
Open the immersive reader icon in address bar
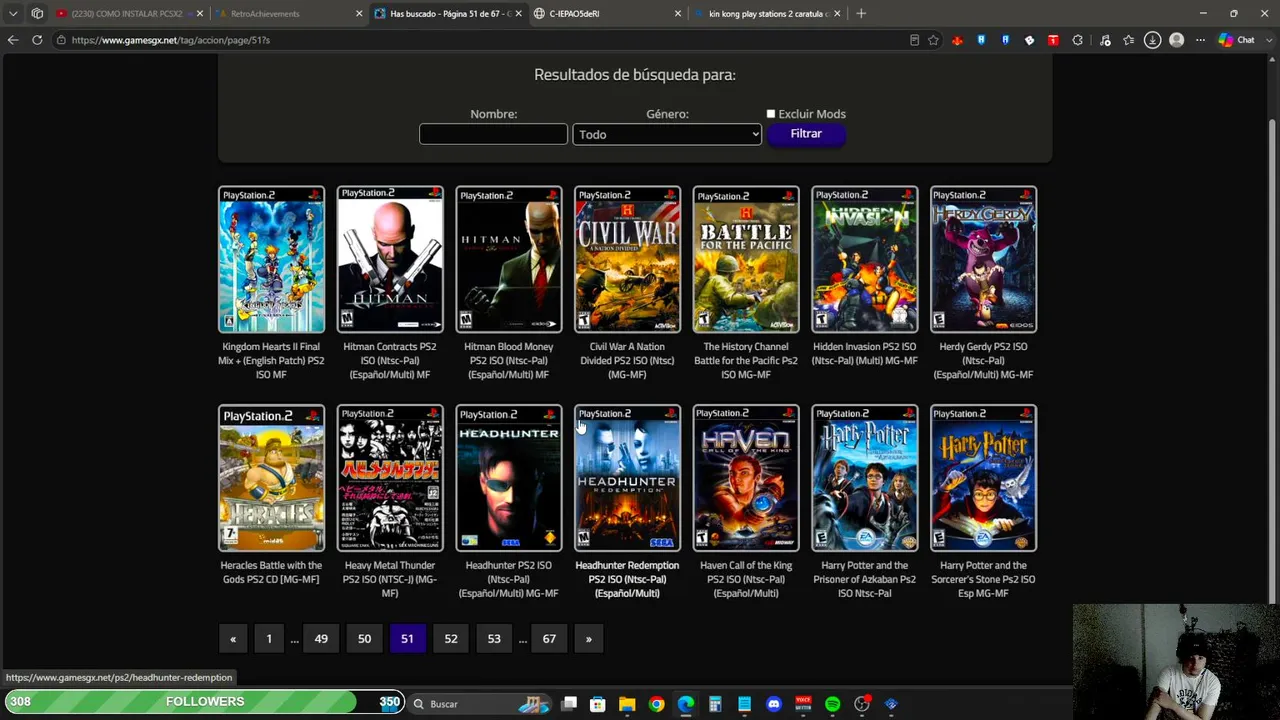point(914,40)
